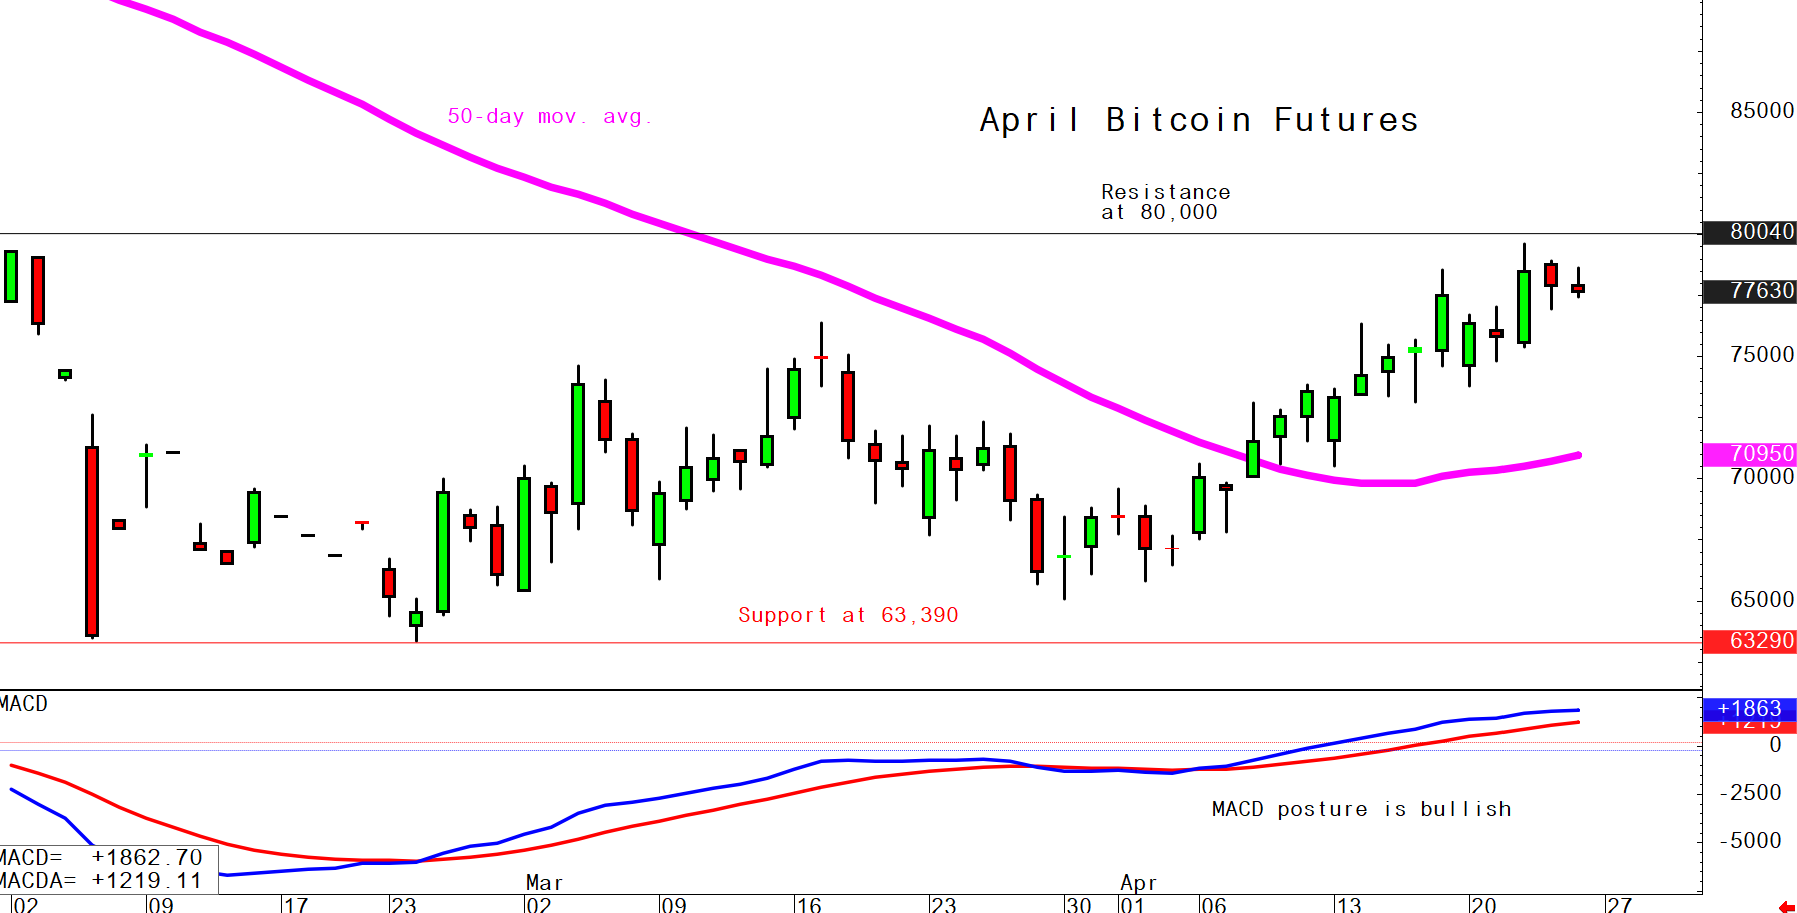Image resolution: width=1797 pixels, height=913 pixels.
Task: Open the April Bitcoin Futures chart title
Action: coord(1198,120)
